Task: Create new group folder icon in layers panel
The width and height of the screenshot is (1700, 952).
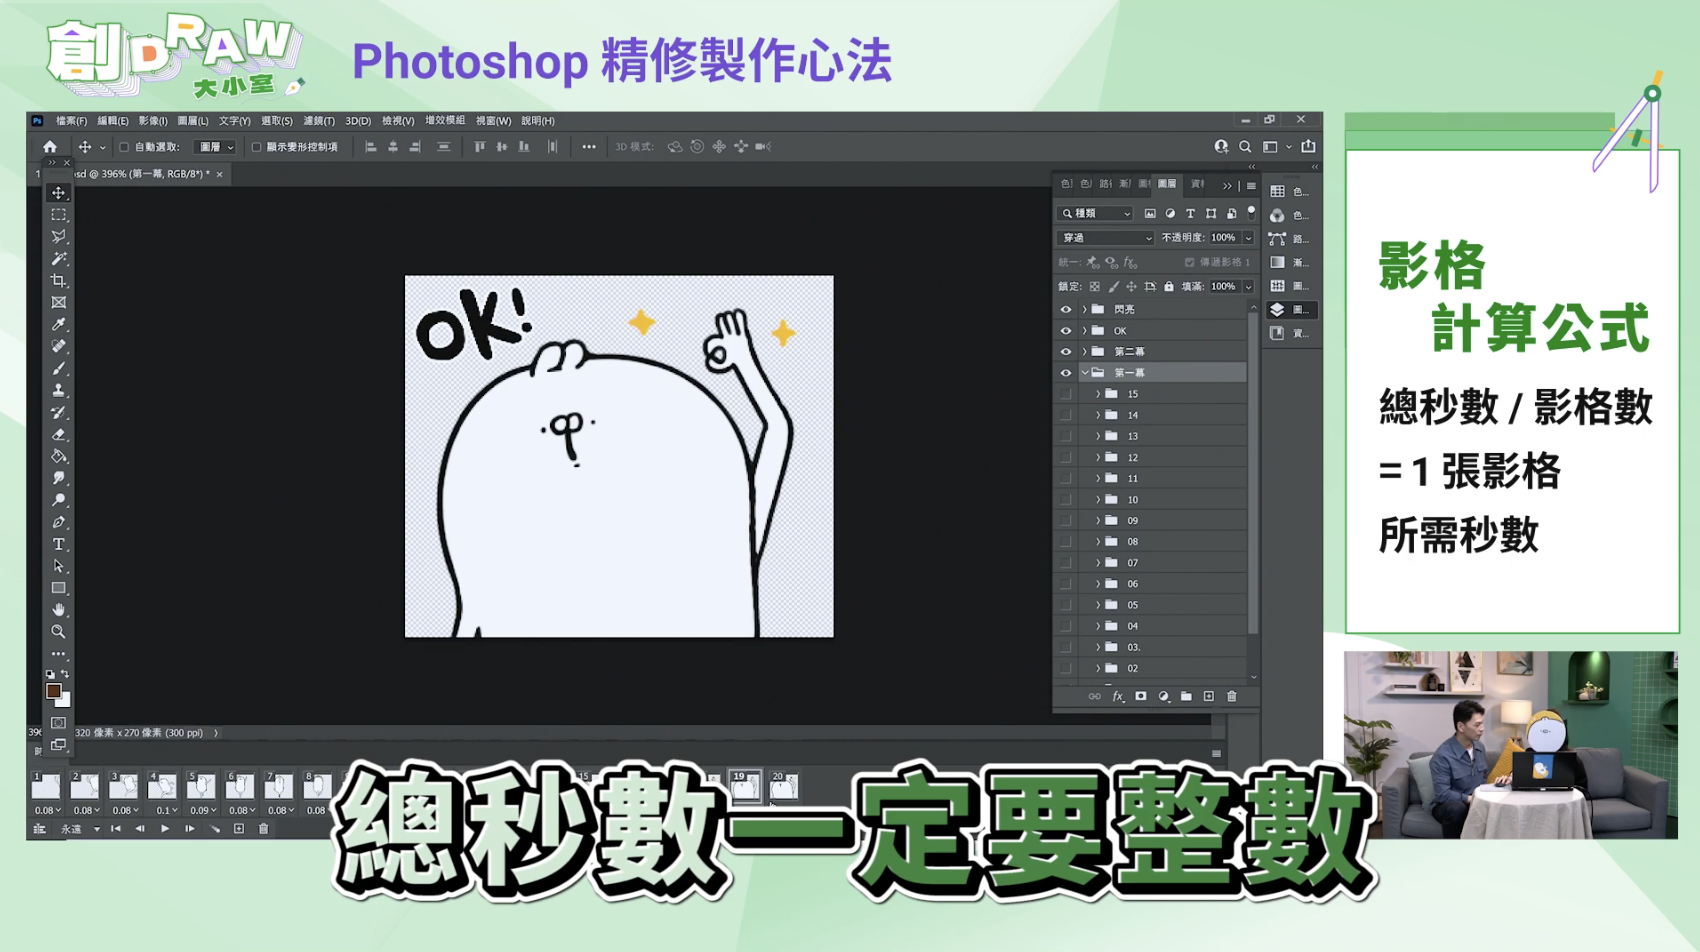Action: (x=1186, y=696)
